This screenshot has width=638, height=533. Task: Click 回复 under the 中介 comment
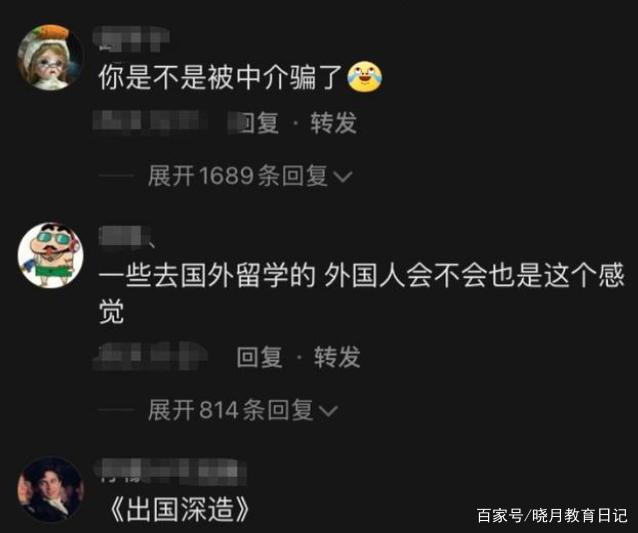(x=258, y=123)
